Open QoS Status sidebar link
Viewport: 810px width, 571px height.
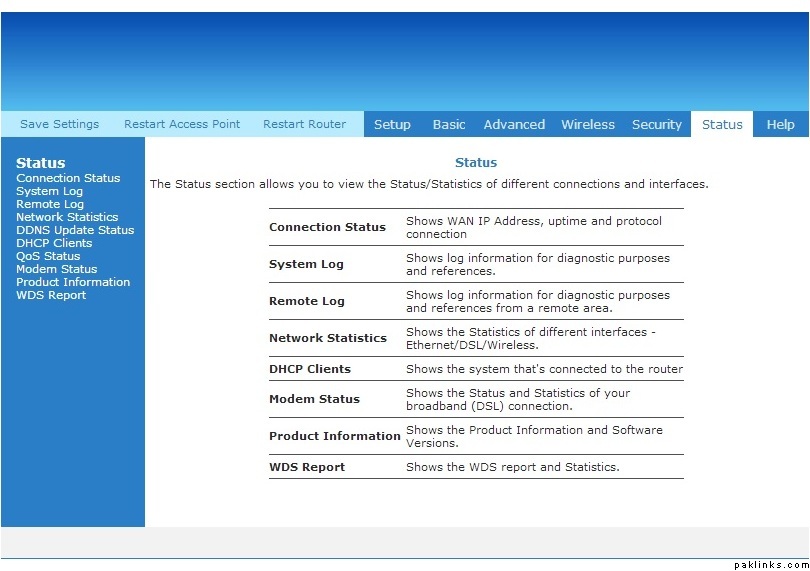point(48,256)
